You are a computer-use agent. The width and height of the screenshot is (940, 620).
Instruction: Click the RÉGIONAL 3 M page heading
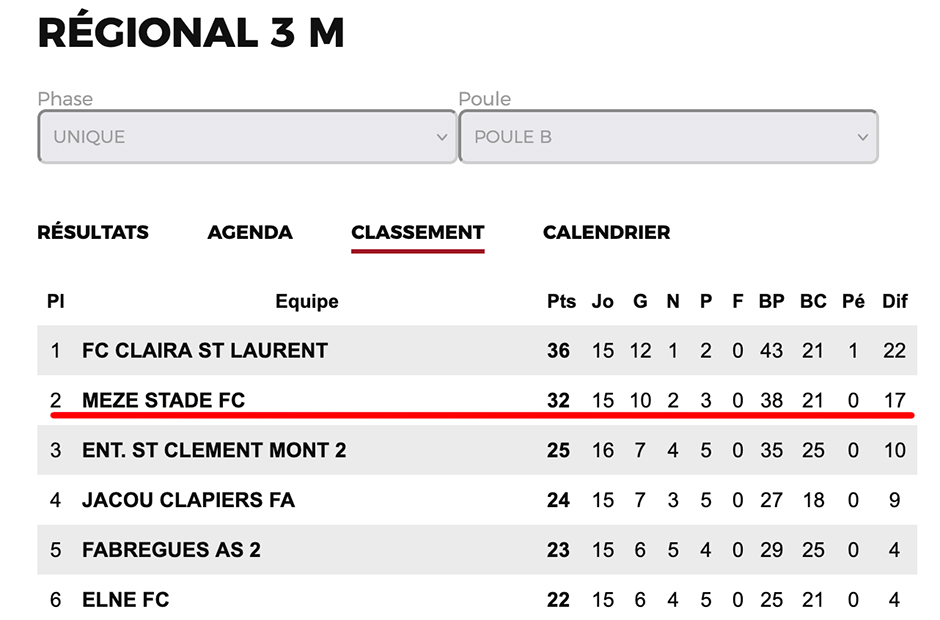click(191, 33)
